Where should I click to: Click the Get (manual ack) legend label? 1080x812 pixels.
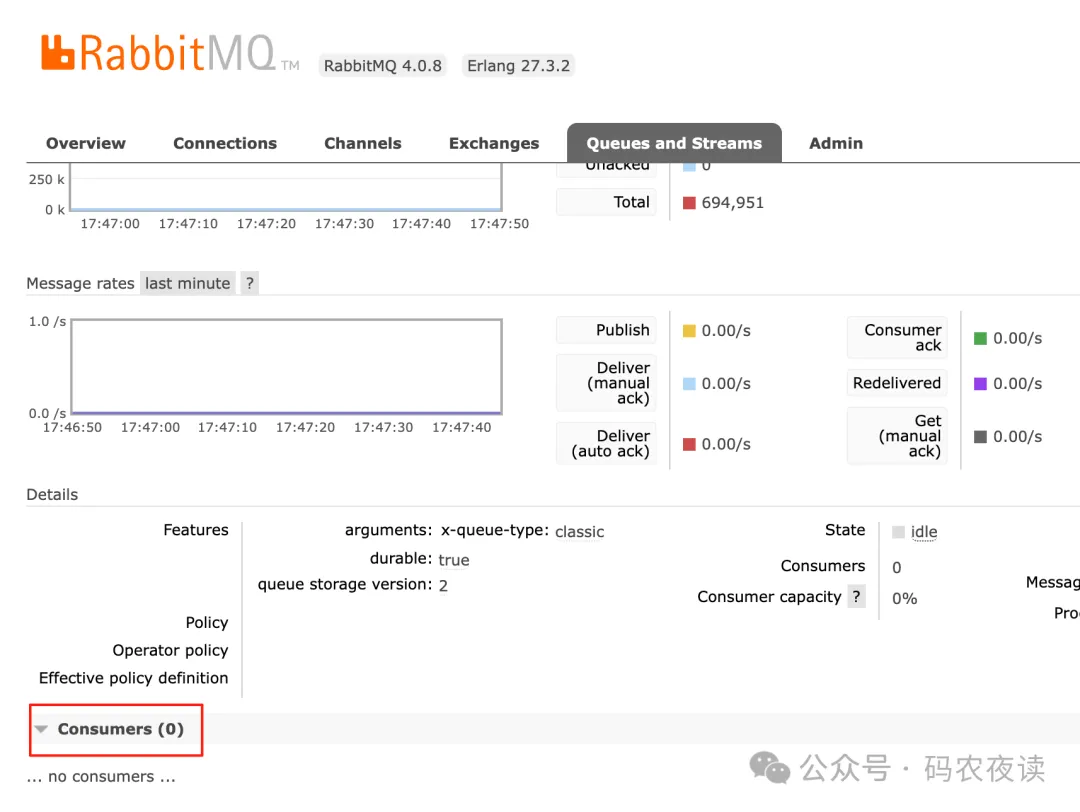point(897,436)
